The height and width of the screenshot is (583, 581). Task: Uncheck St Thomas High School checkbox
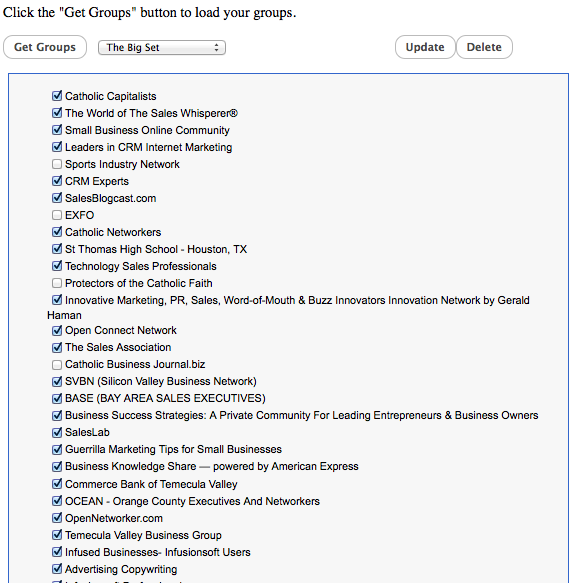pyautogui.click(x=57, y=249)
